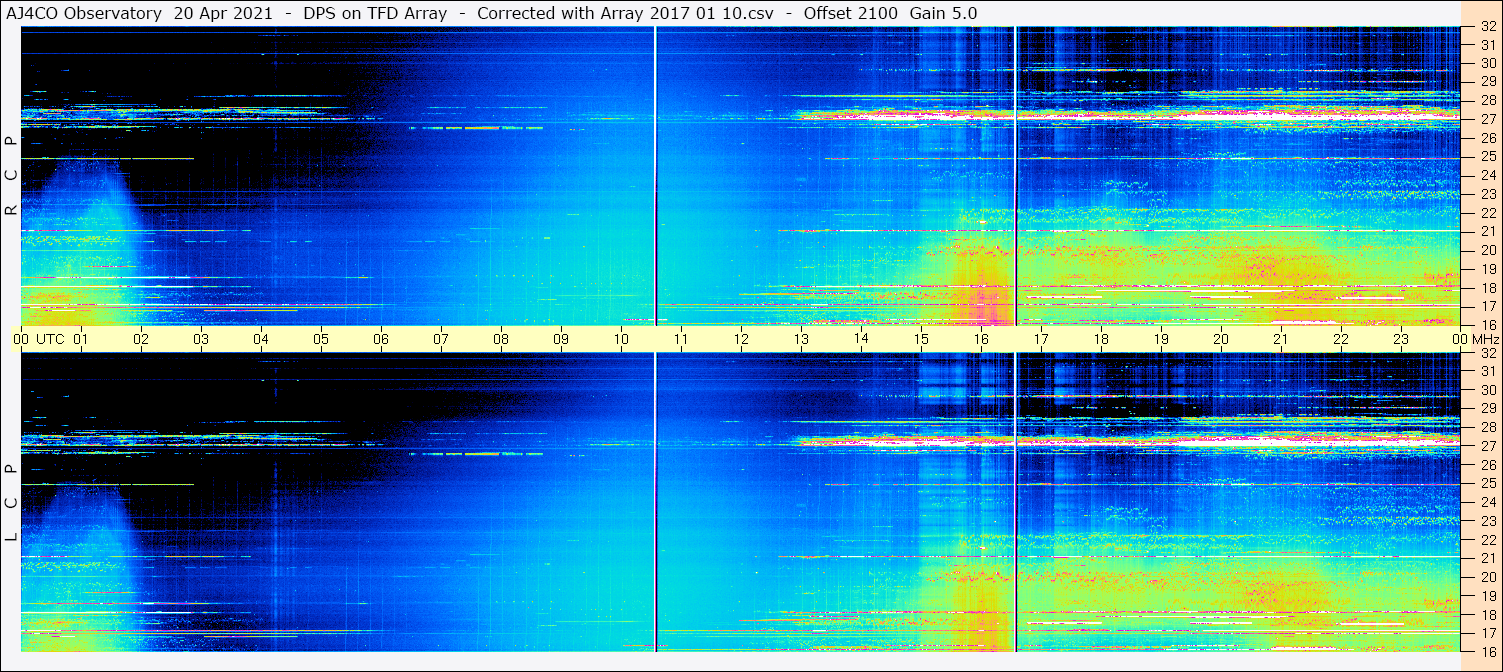Click hour 02 on the UTC time axis
1503x672 pixels.
(141, 339)
